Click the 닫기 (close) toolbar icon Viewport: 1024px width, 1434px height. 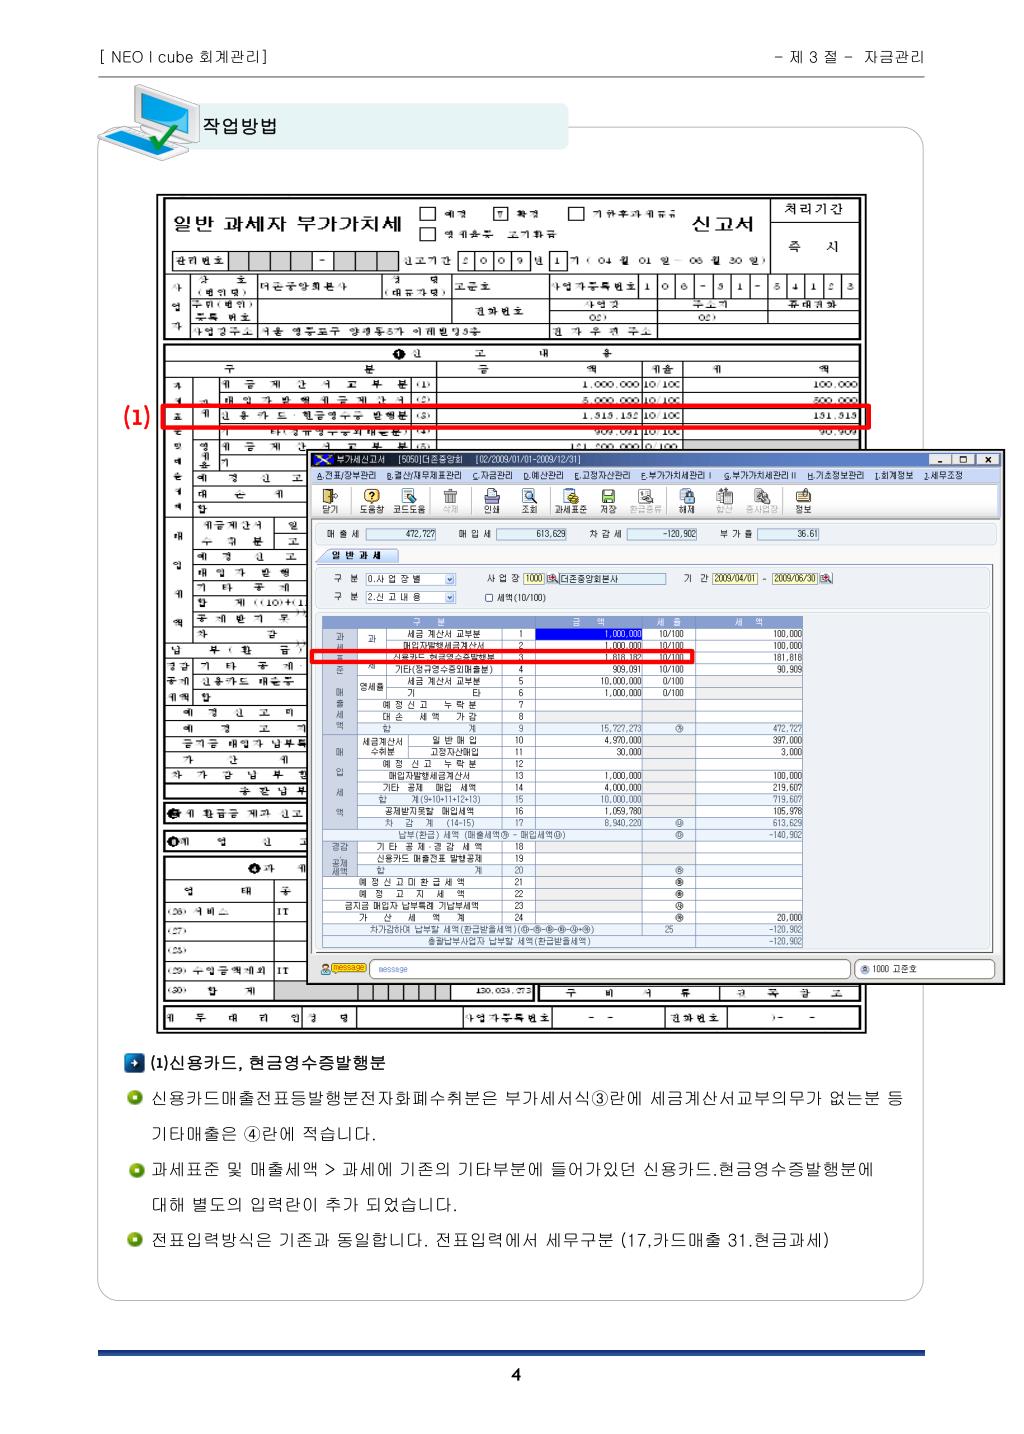(330, 500)
